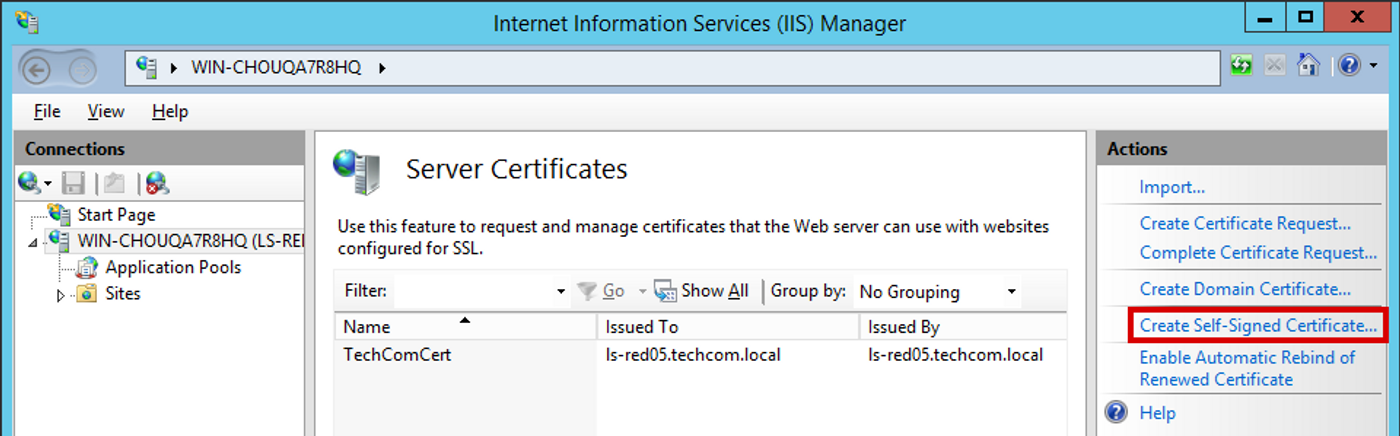Click the Stop loading icon
Viewport: 1400px width, 436px height.
coord(1274,66)
